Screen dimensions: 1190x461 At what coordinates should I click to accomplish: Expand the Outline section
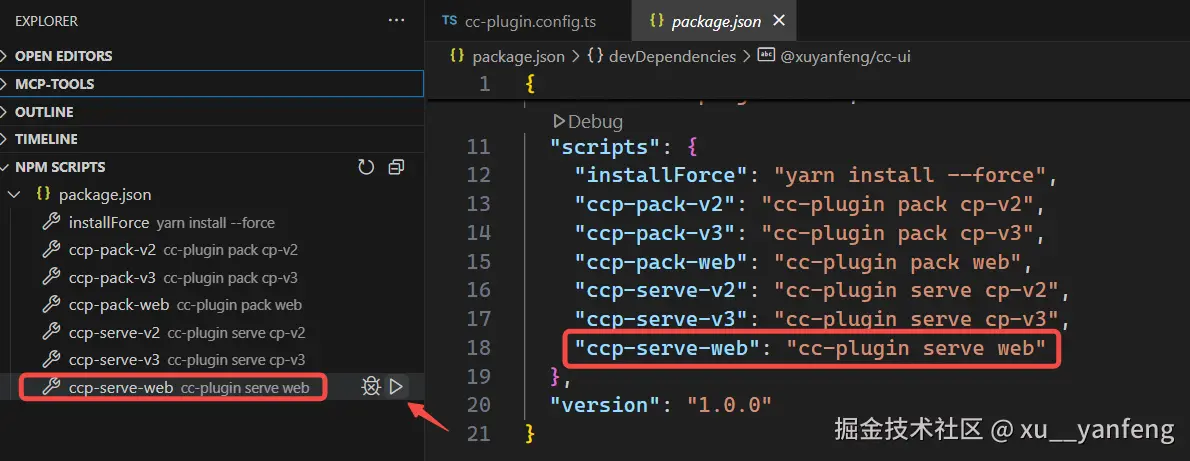212,112
